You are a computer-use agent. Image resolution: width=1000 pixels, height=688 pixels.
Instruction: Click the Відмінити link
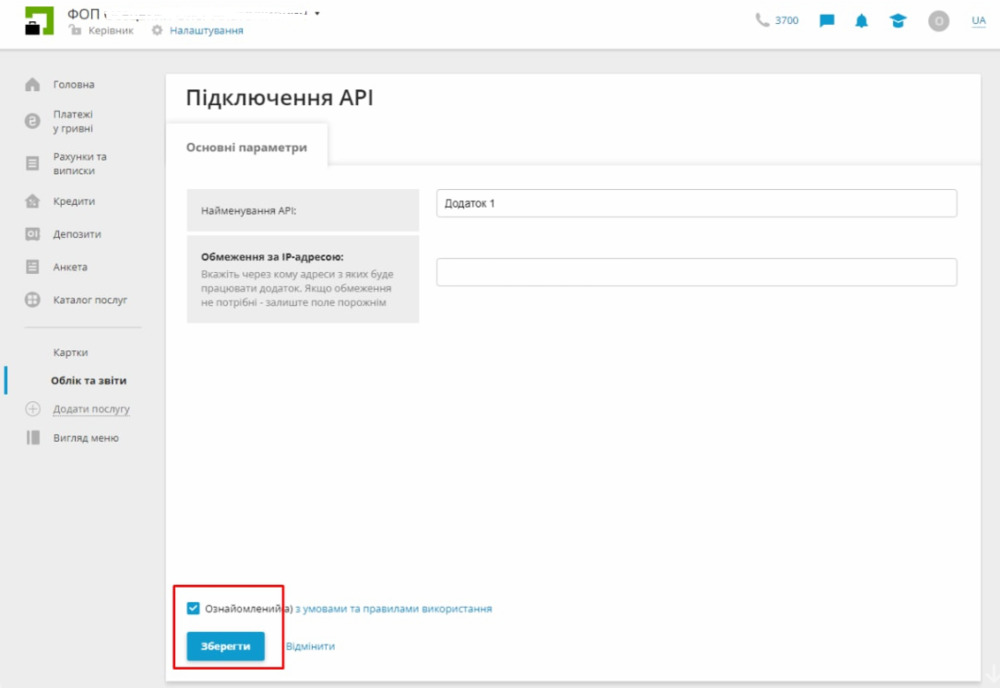pyautogui.click(x=310, y=646)
